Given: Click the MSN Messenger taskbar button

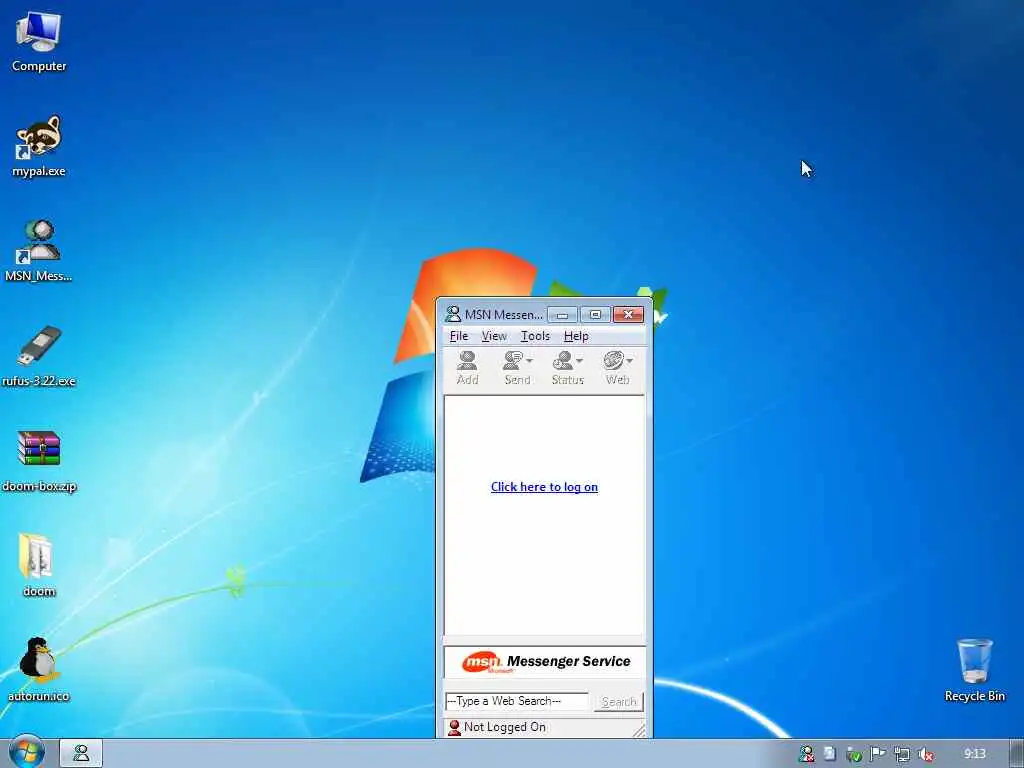Looking at the screenshot, I should [81, 753].
